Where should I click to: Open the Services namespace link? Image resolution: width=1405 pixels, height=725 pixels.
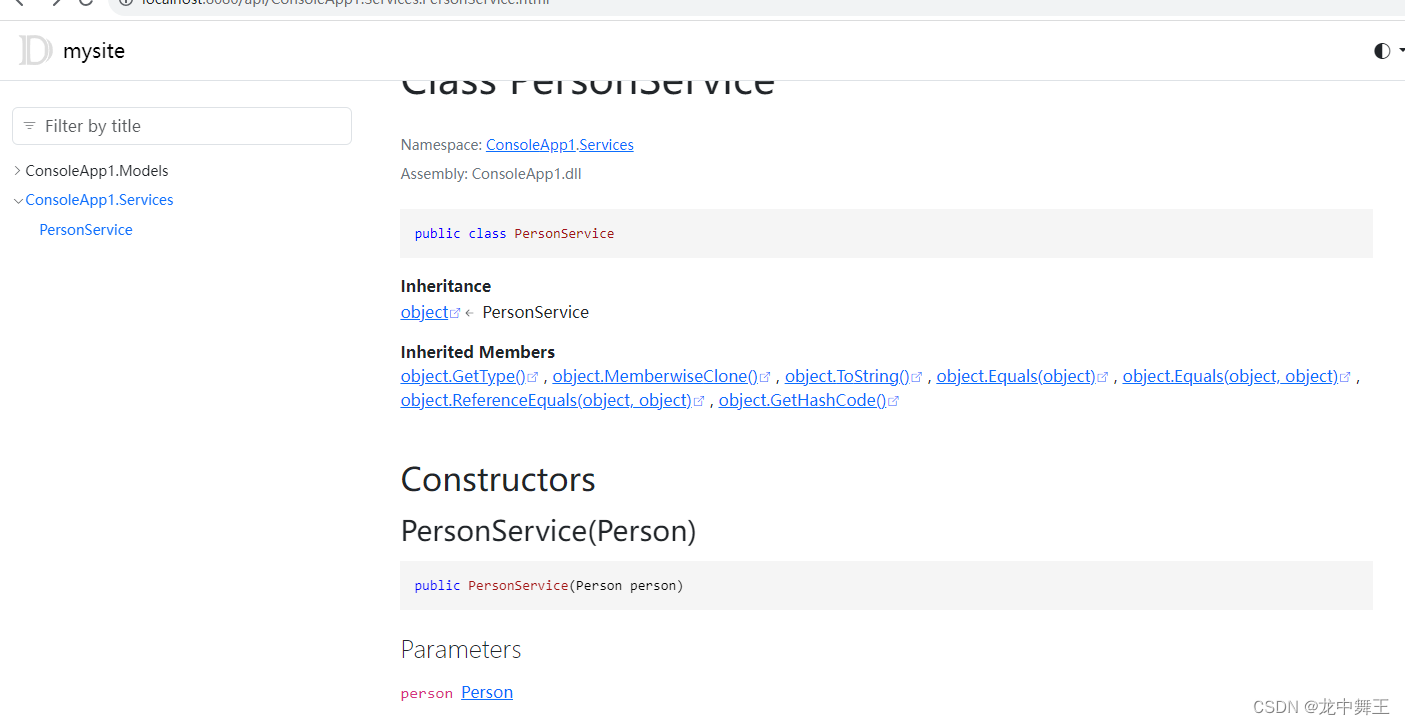coord(606,145)
